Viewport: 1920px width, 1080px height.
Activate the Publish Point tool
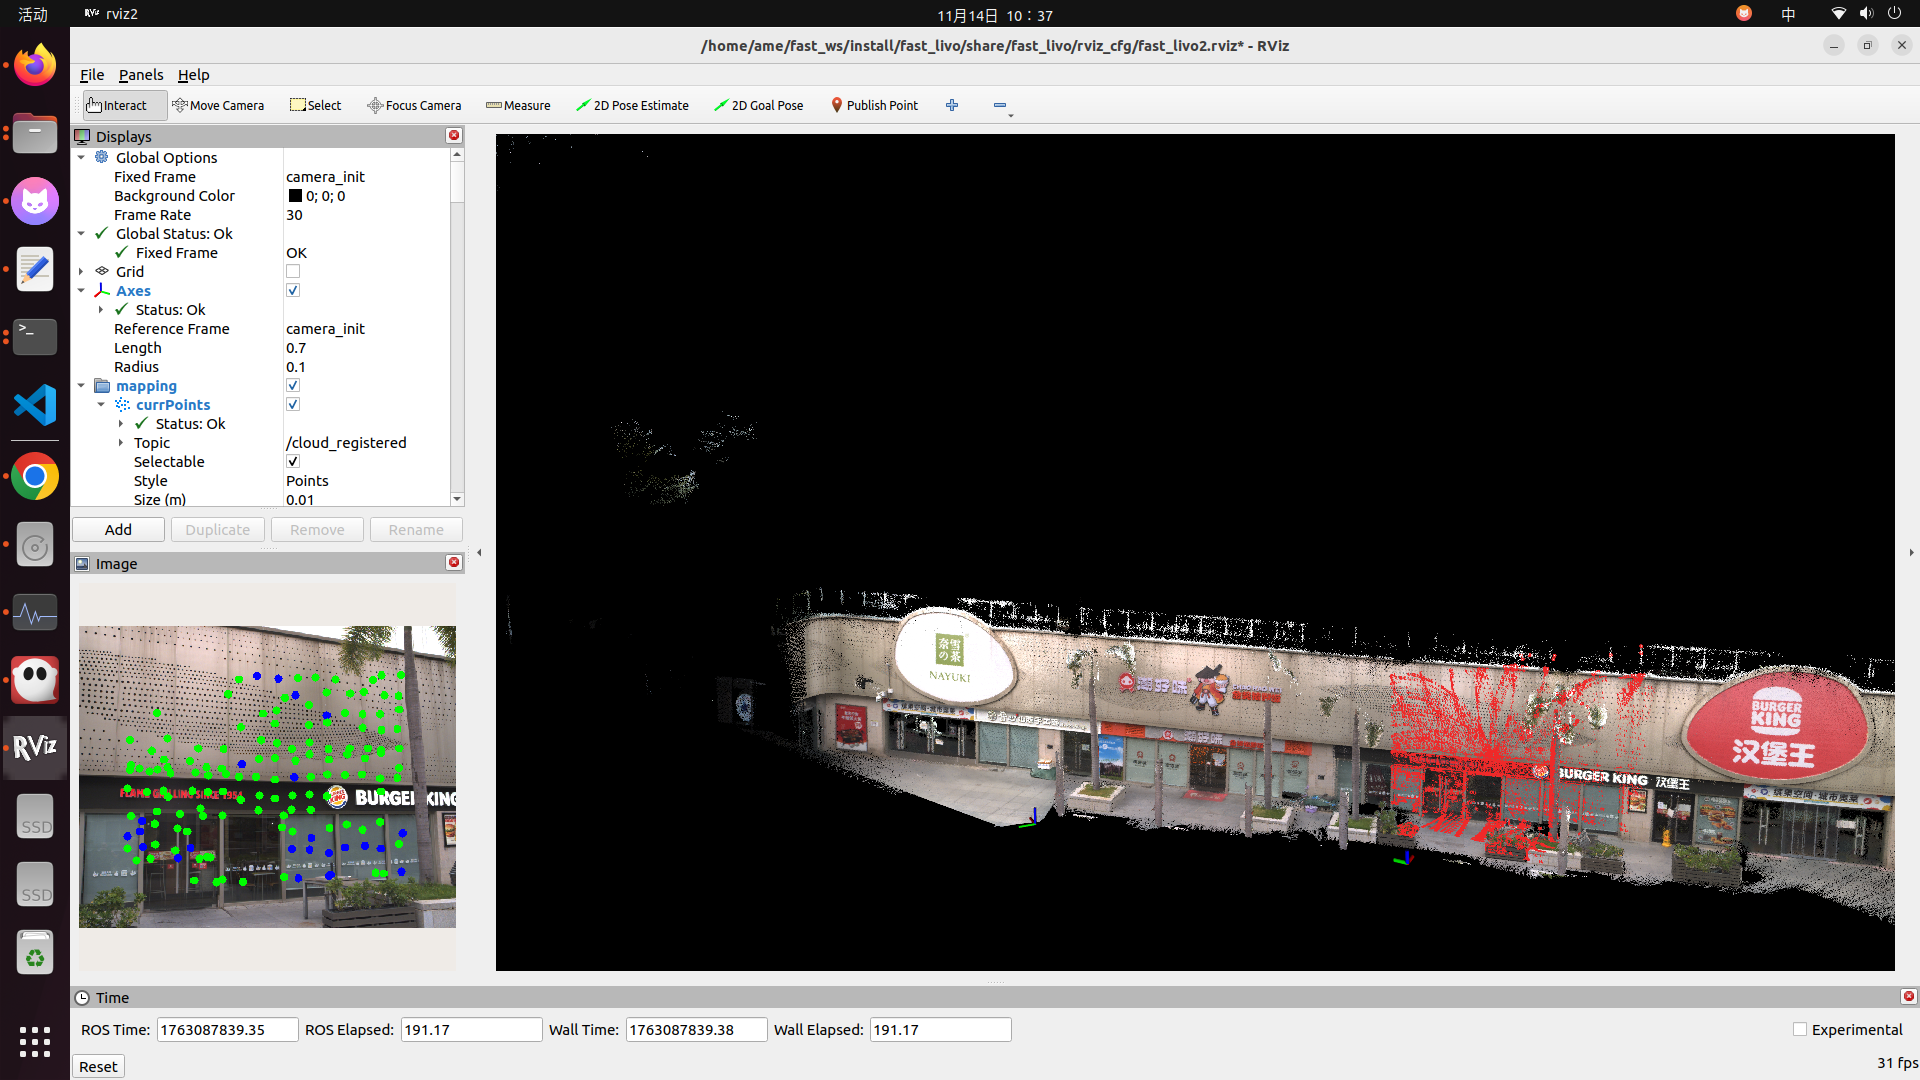pyautogui.click(x=874, y=105)
